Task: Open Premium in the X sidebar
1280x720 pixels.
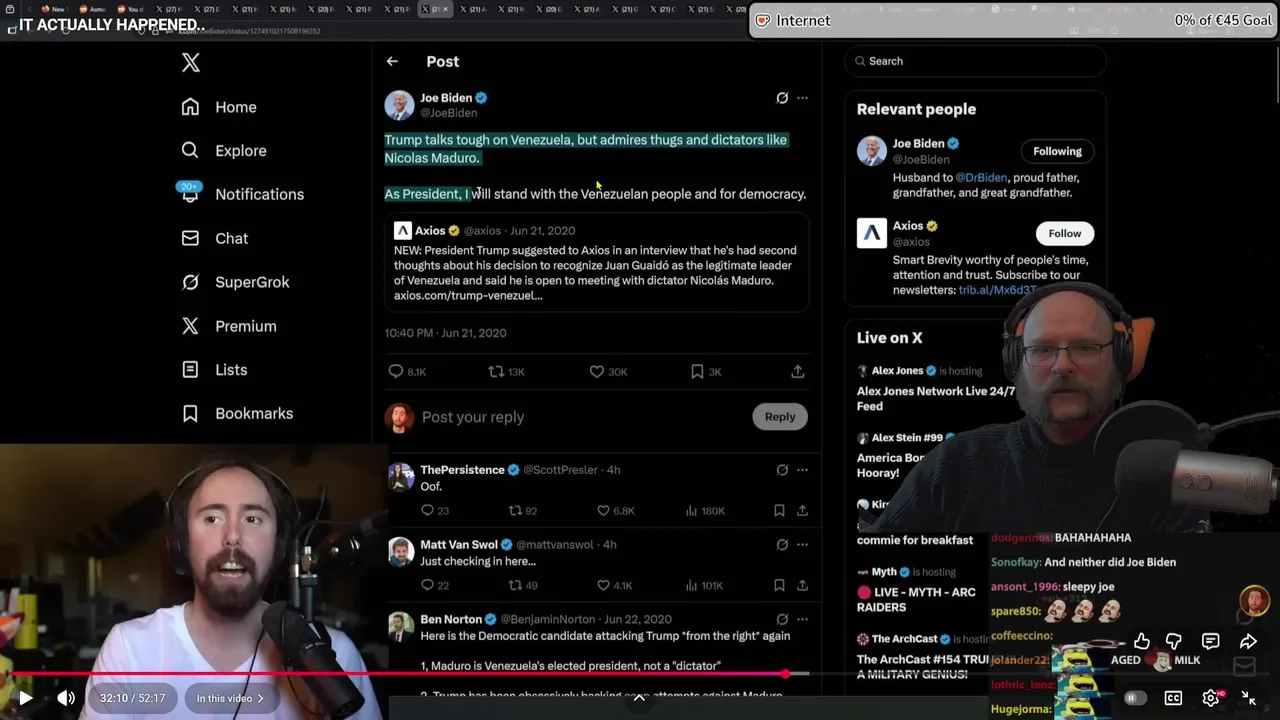Action: click(x=229, y=326)
